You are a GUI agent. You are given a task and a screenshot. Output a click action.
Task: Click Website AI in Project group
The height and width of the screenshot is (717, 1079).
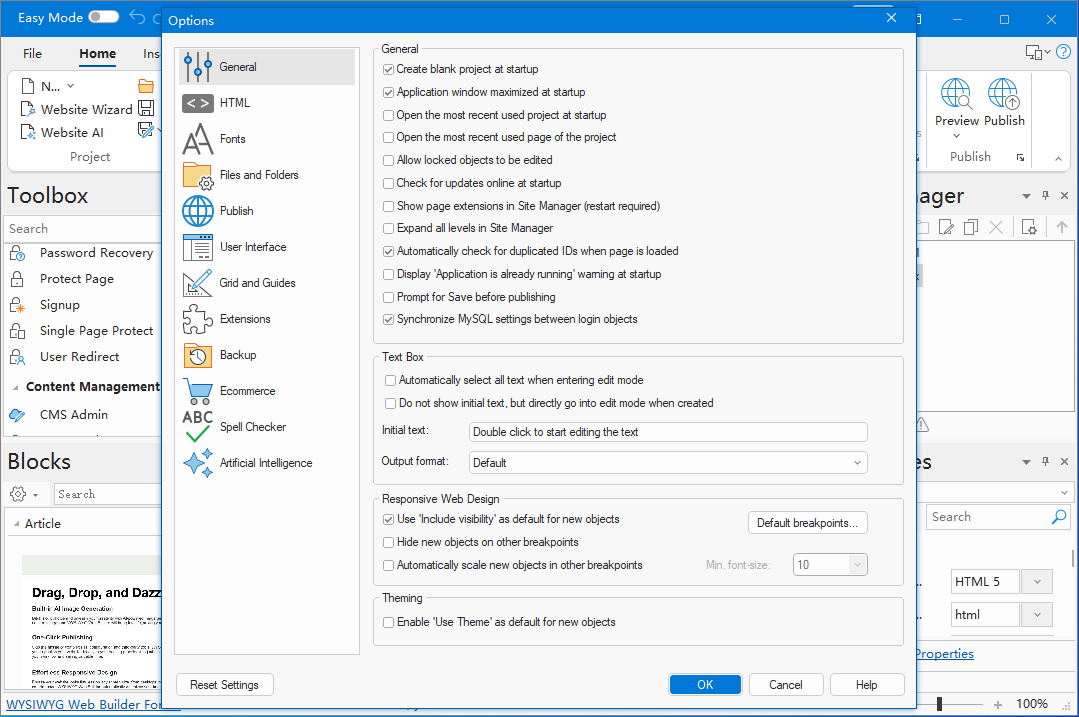(x=63, y=133)
